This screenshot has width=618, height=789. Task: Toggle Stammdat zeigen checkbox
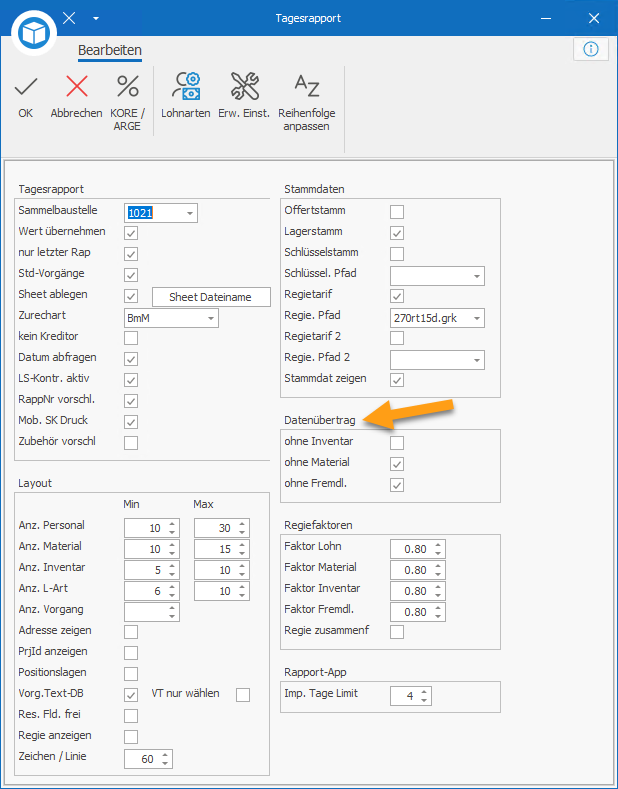coord(397,380)
